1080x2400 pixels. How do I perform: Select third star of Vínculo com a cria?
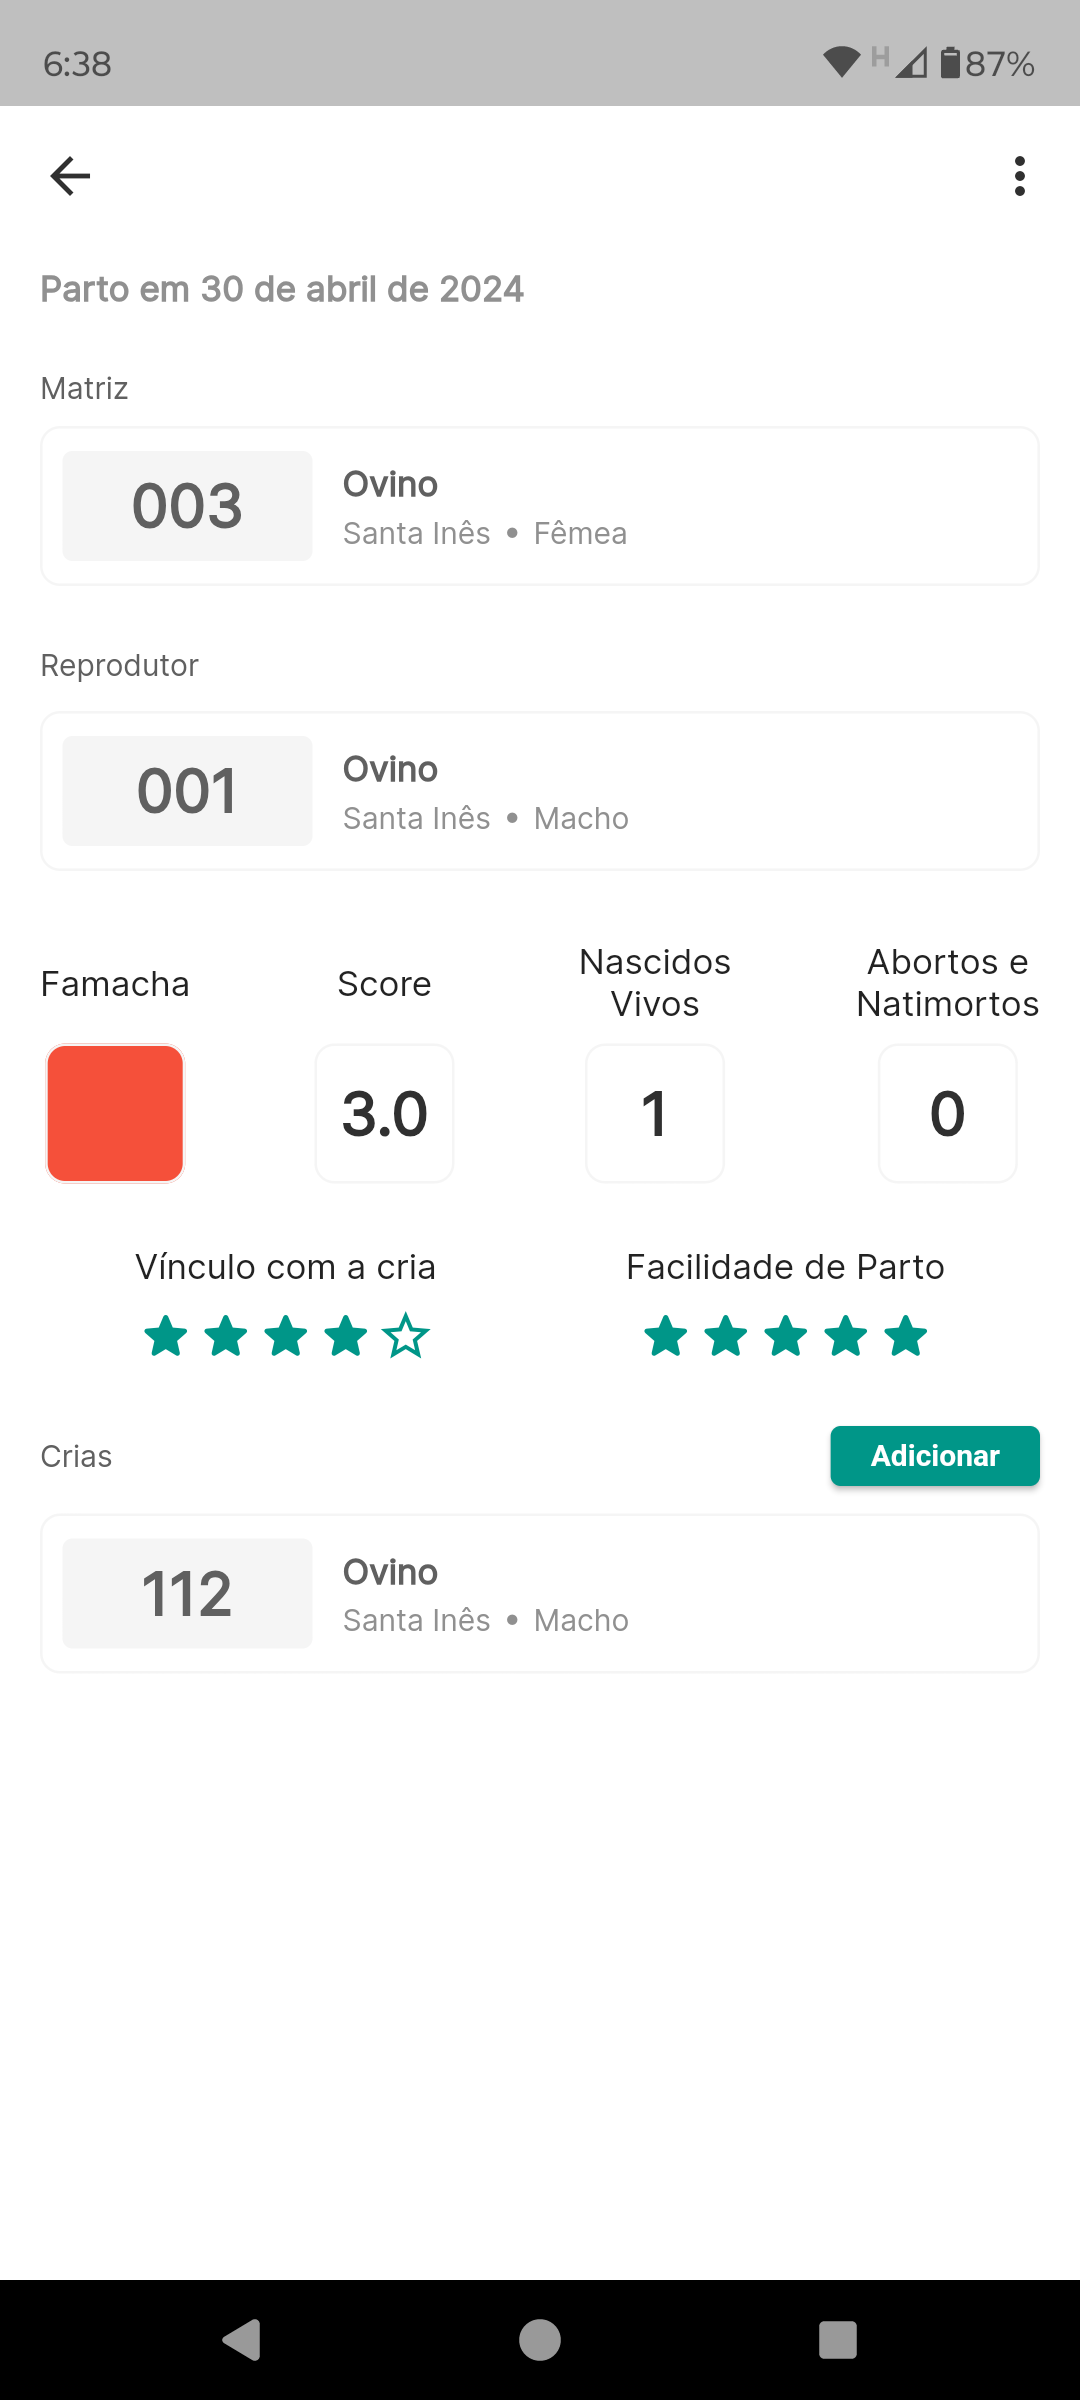(x=286, y=1336)
